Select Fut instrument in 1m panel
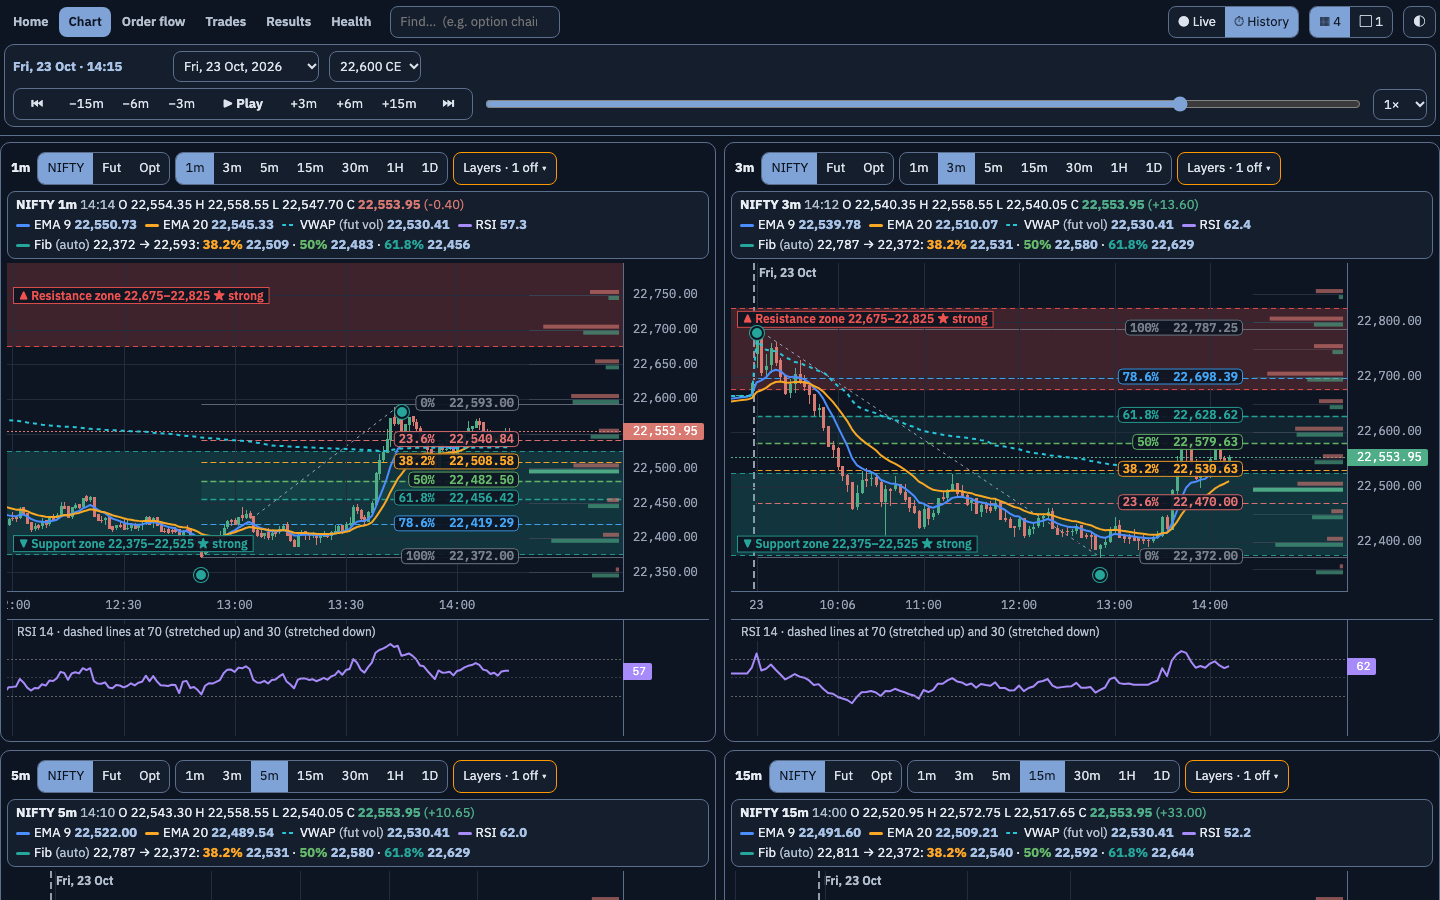Viewport: 1440px width, 900px height. click(x=112, y=168)
